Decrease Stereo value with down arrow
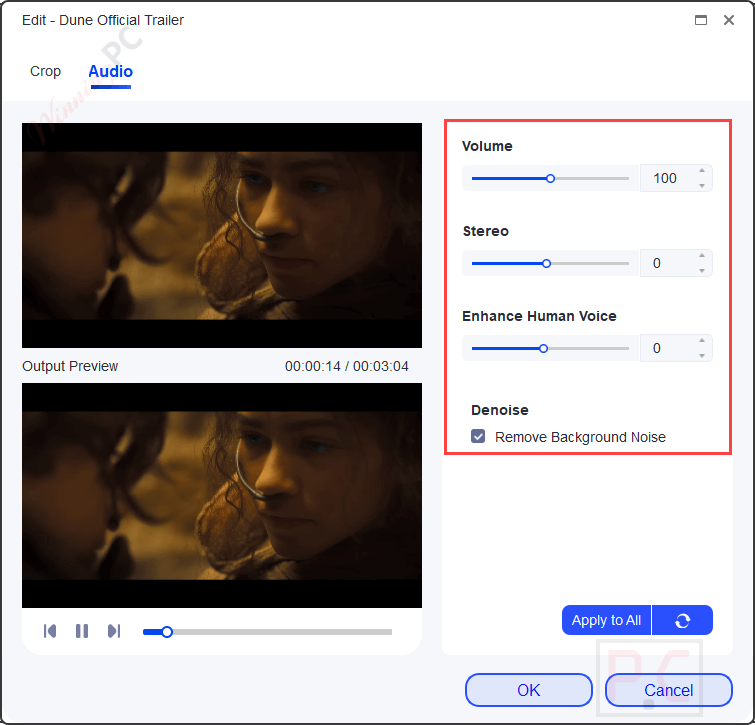This screenshot has height=725, width=755. [x=702, y=271]
